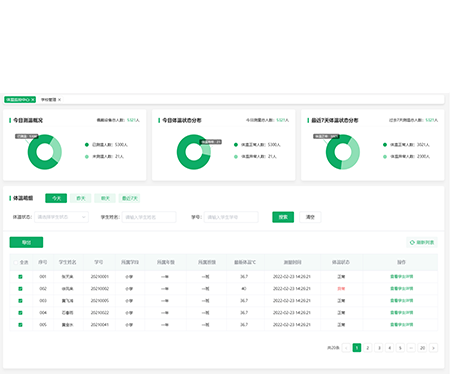Viewport: 450px width, 374px height.
Task: Switch to the 学校管理 page tab
Action: (48, 100)
